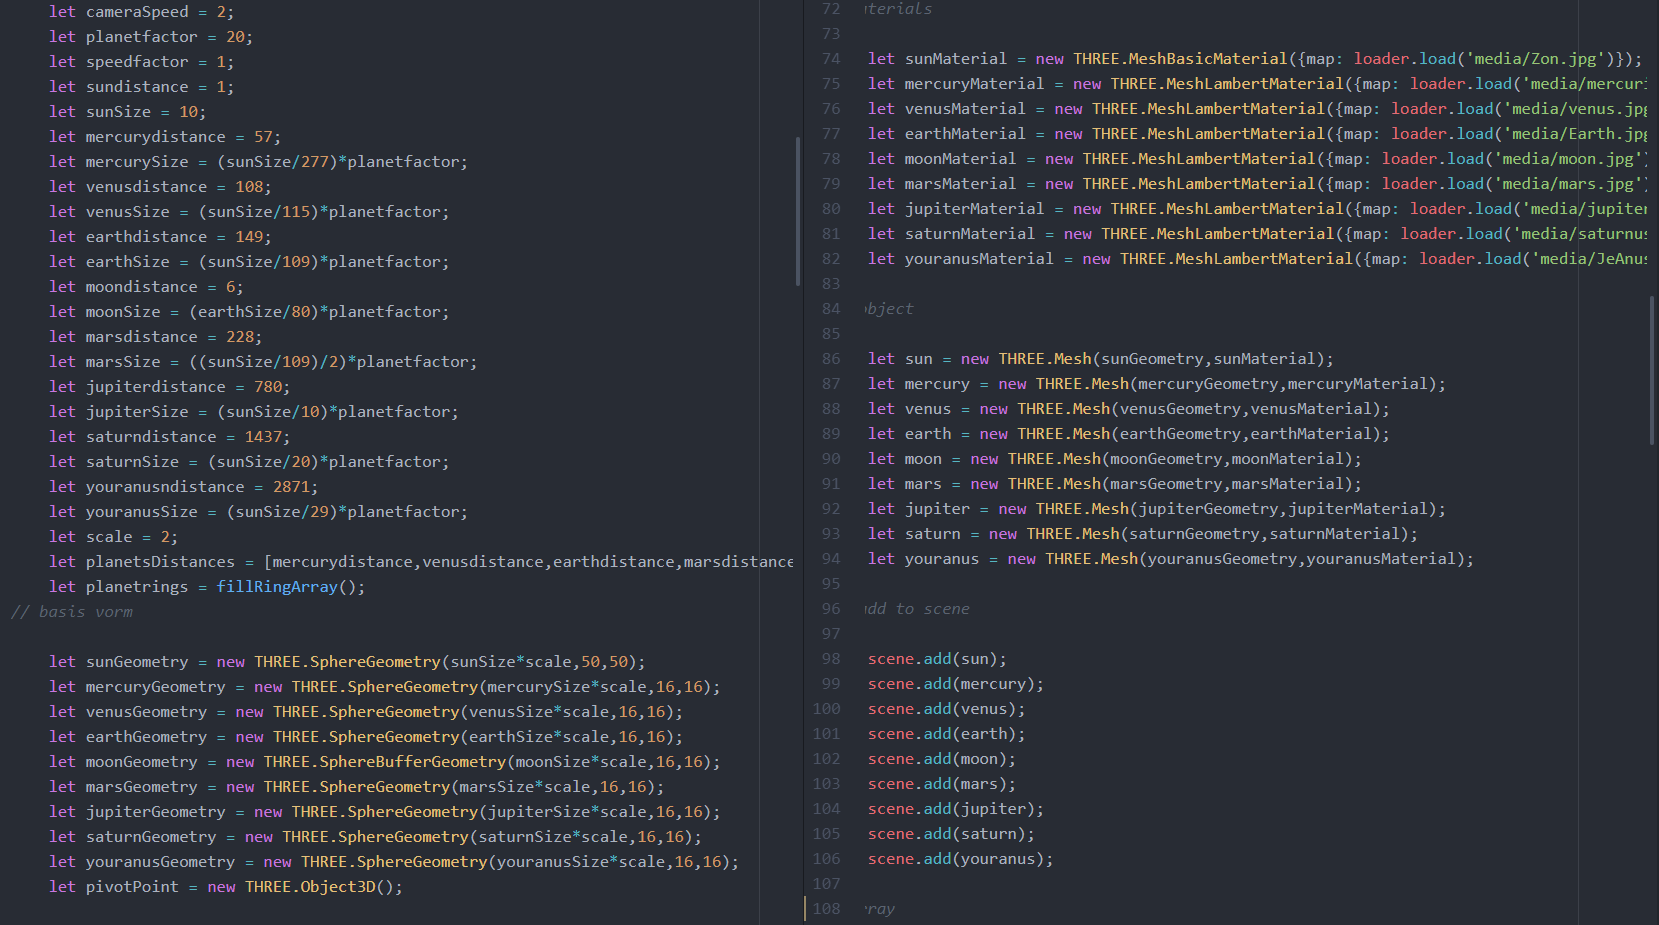Click the jupiterMaterial declaration line

1257,209
